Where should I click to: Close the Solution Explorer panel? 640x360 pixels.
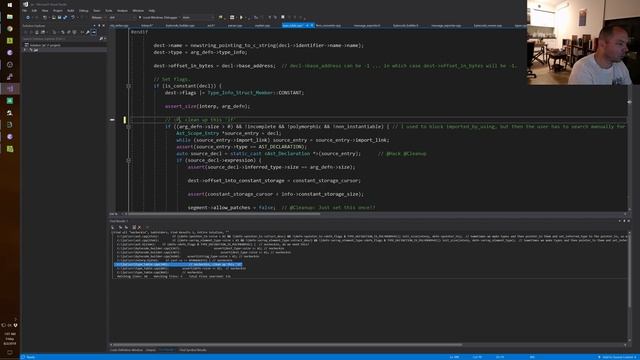pyautogui.click(x=103, y=26)
